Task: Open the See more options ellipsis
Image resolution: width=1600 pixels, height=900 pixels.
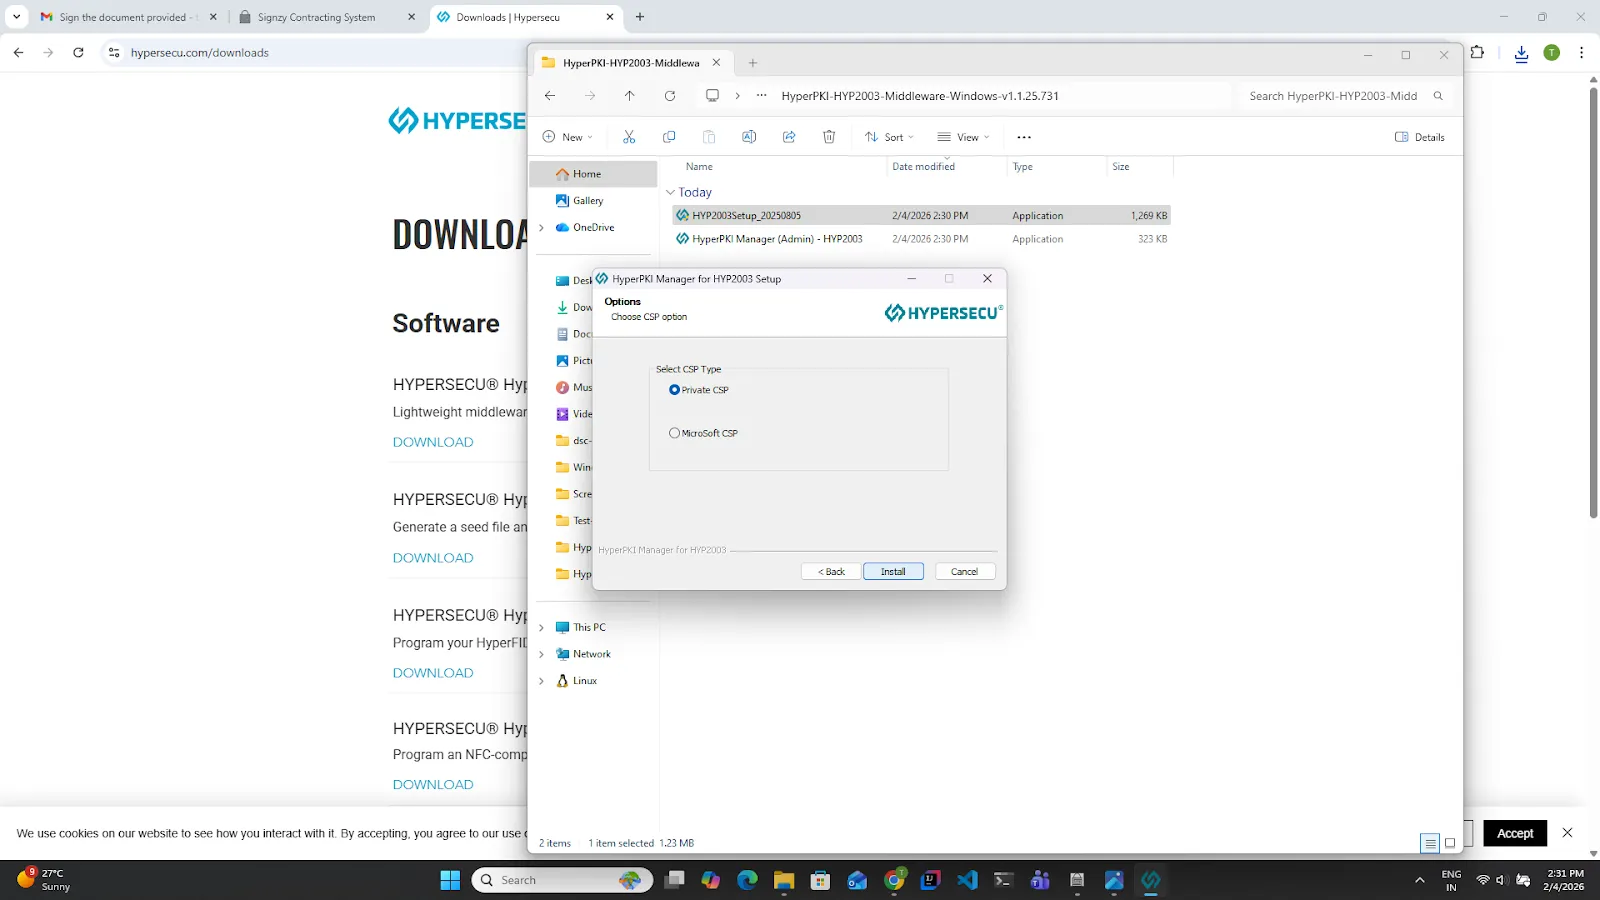Action: [1024, 137]
